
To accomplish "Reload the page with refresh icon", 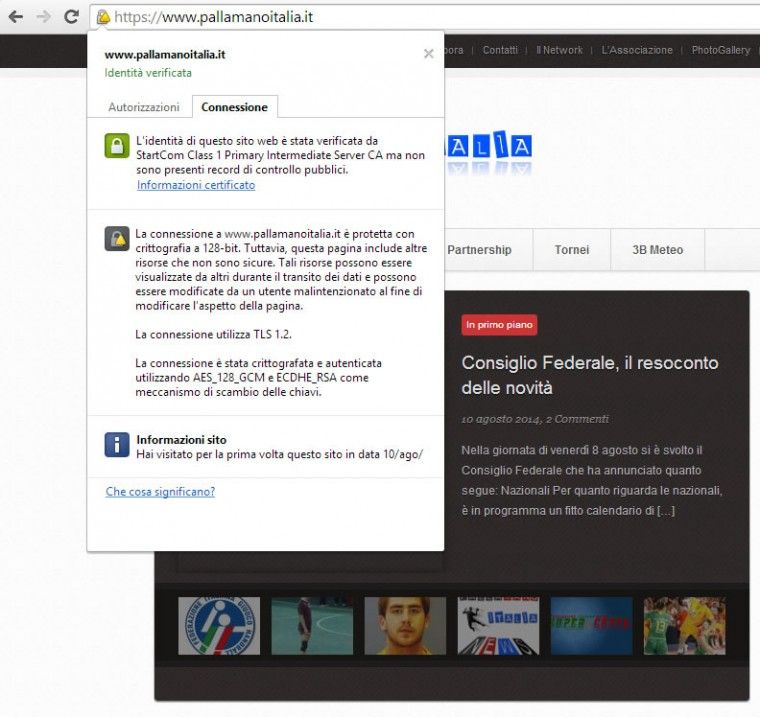I will tap(72, 16).
